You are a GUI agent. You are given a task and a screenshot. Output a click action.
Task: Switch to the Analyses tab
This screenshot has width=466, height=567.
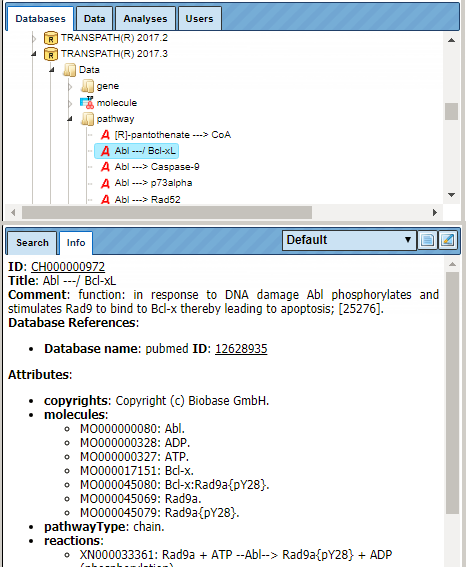[145, 19]
